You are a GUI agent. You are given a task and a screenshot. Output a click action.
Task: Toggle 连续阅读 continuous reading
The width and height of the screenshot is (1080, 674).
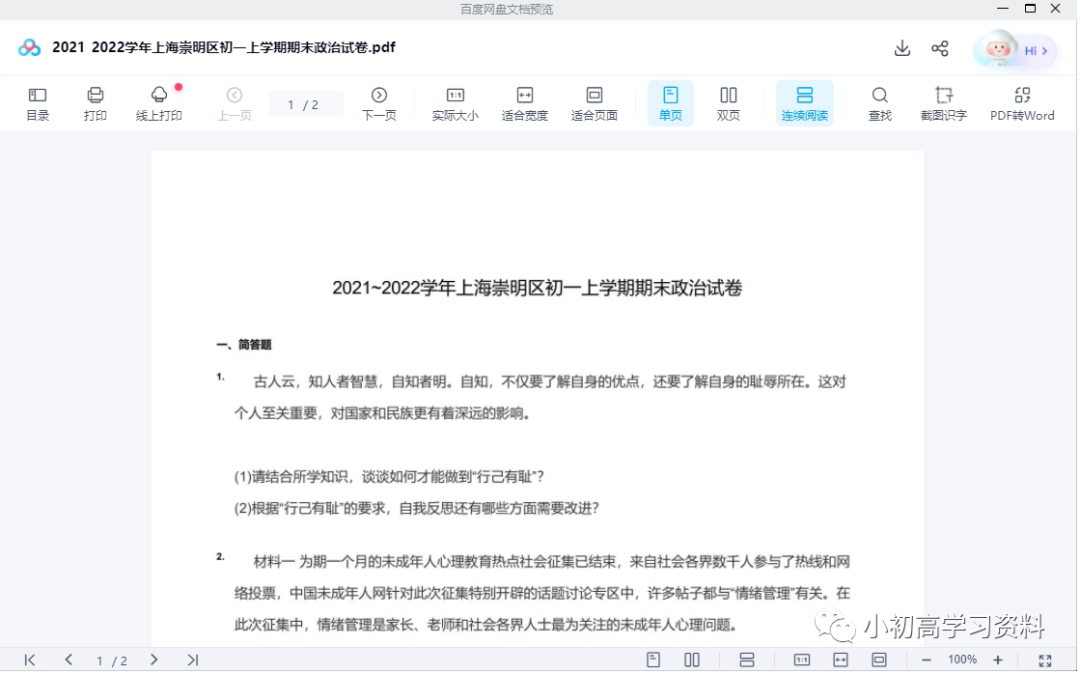tap(804, 103)
